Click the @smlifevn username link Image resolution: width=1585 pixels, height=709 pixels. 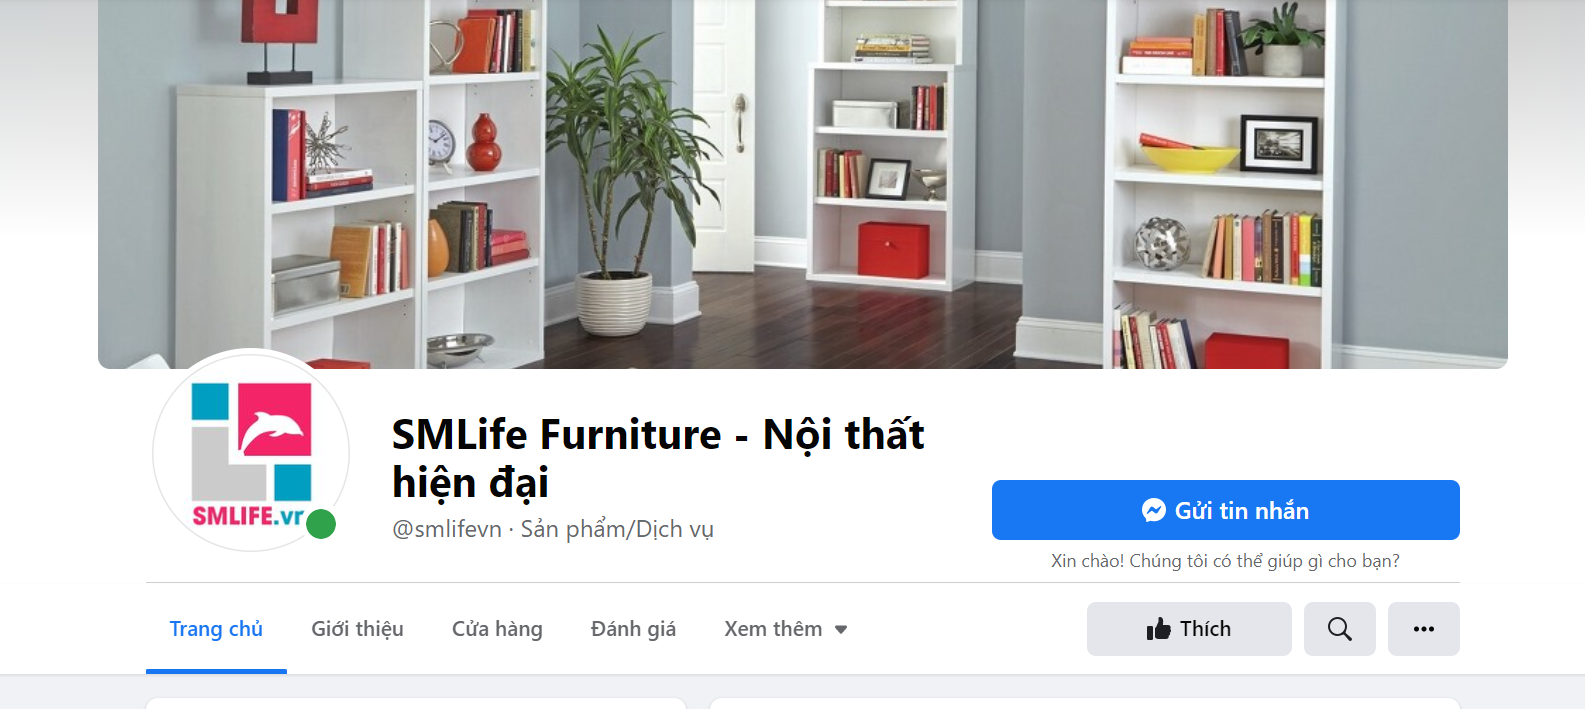[447, 529]
